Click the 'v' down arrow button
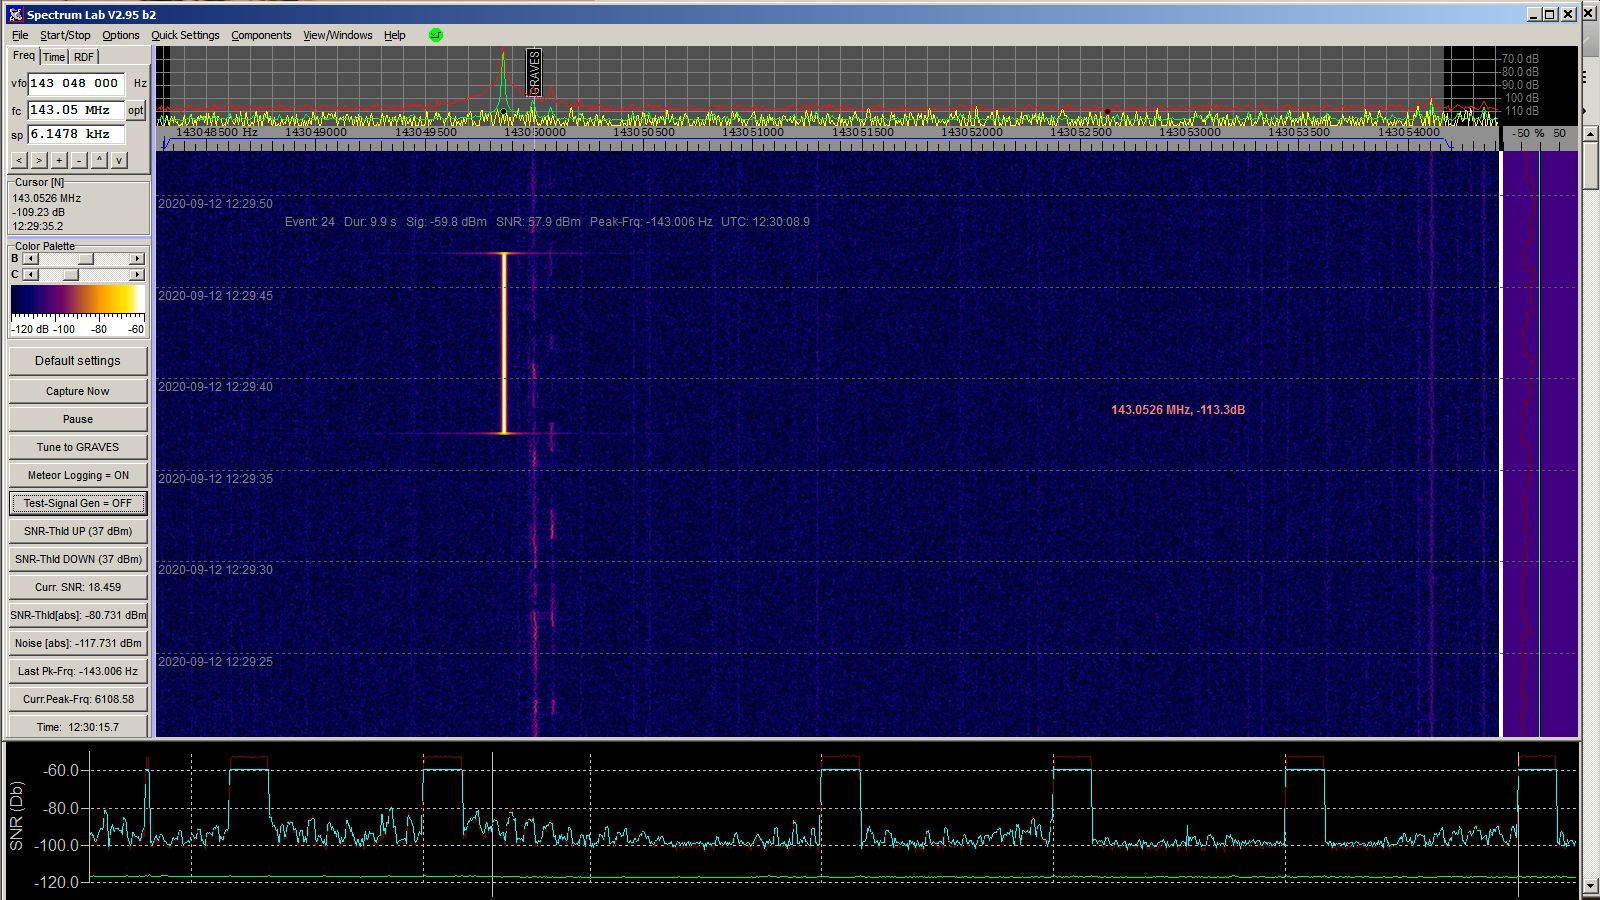The height and width of the screenshot is (900, 1600). coord(119,160)
